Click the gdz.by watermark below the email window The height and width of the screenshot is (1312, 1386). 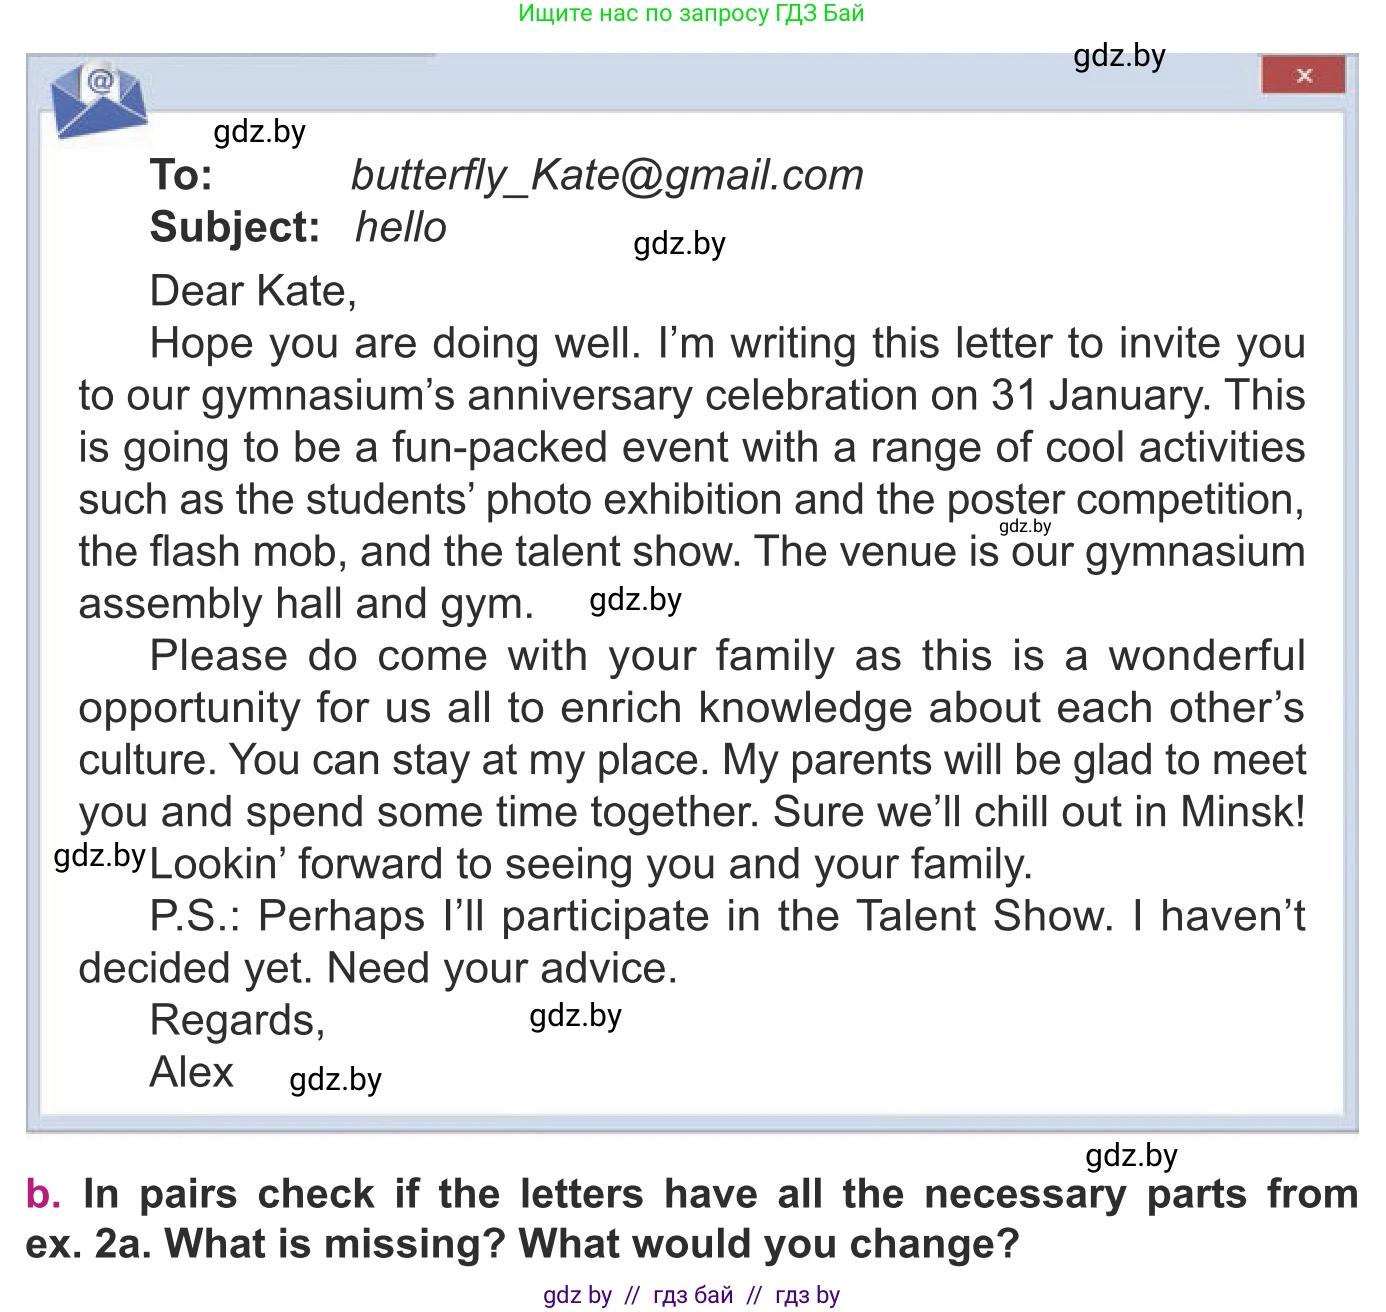[x=1131, y=1156]
